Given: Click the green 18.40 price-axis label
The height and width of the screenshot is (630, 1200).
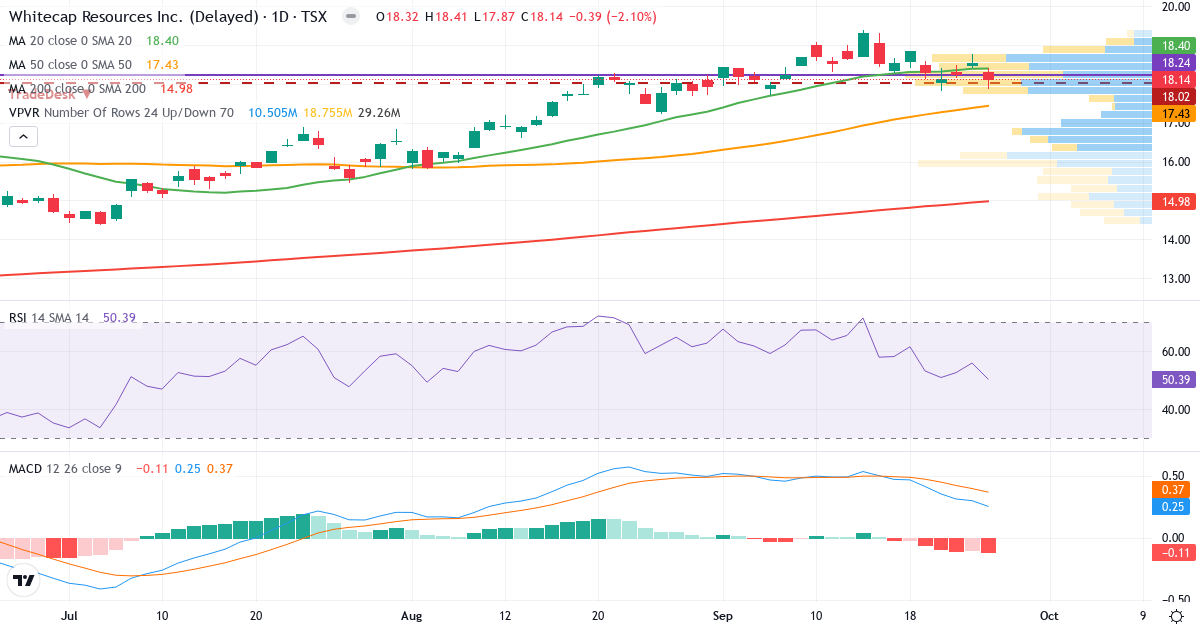Looking at the screenshot, I should (1173, 46).
